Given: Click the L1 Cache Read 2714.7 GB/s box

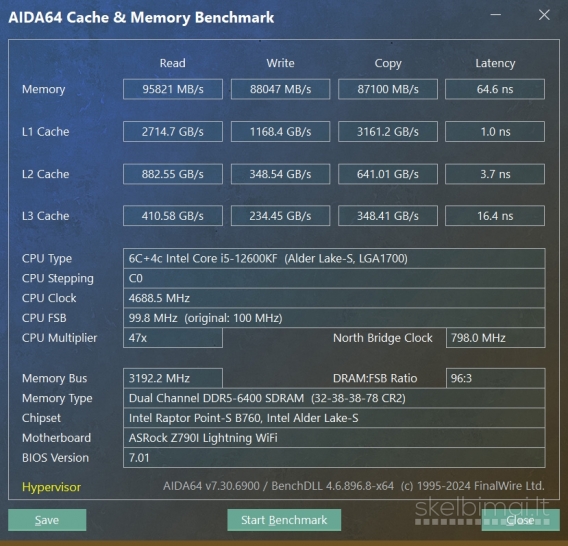Looking at the screenshot, I should coord(173,132).
